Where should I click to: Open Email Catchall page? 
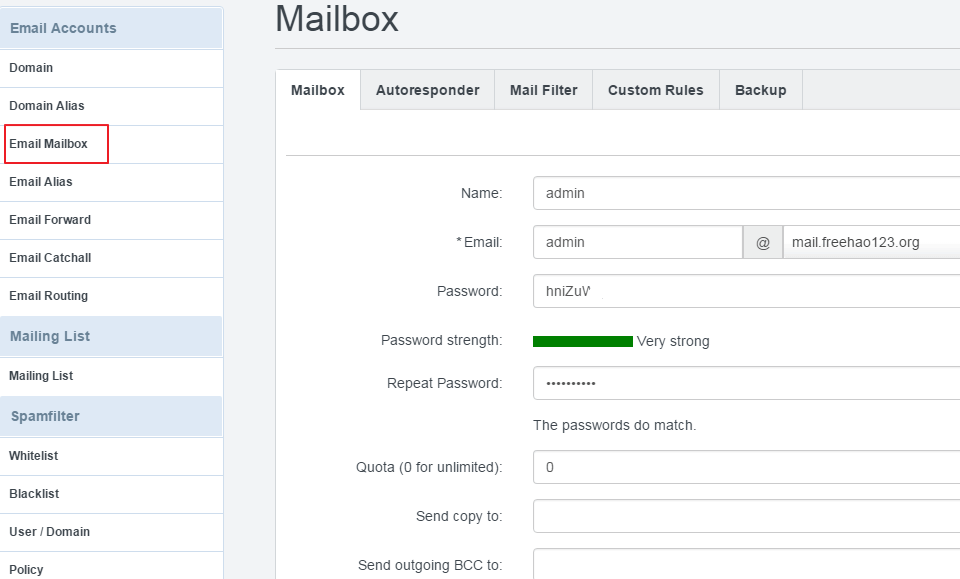tap(111, 258)
